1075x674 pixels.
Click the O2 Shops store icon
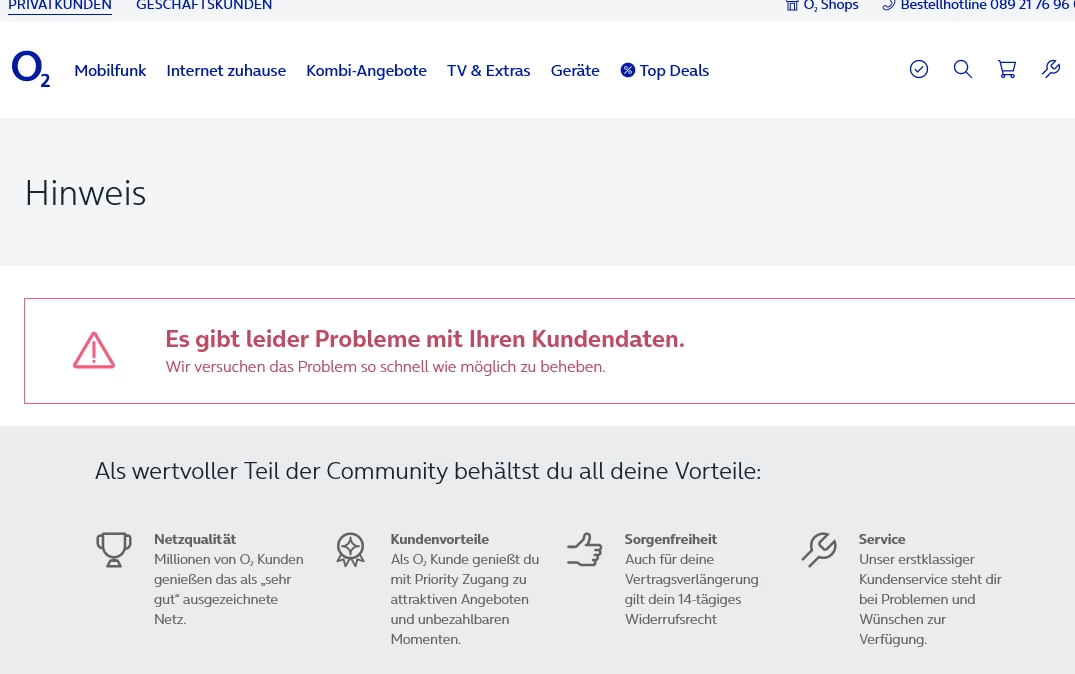(x=792, y=5)
